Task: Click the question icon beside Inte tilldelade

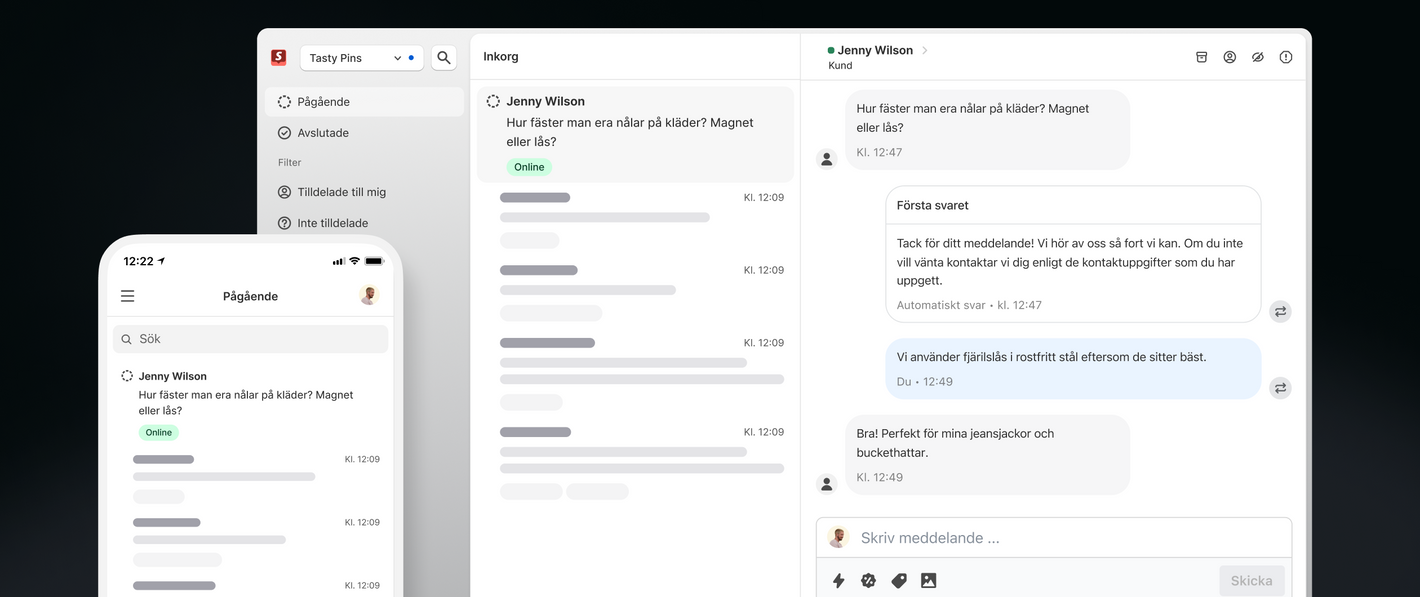Action: coord(284,223)
